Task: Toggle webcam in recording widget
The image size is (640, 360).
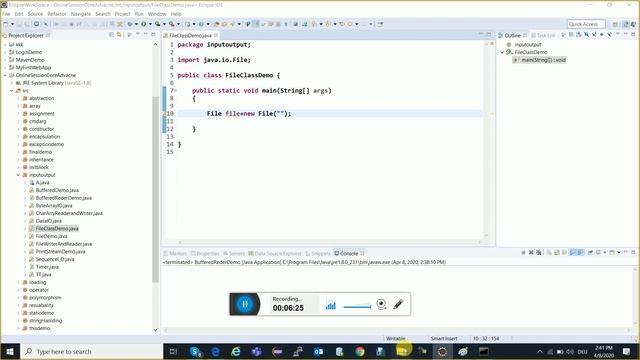Action: coord(381,304)
